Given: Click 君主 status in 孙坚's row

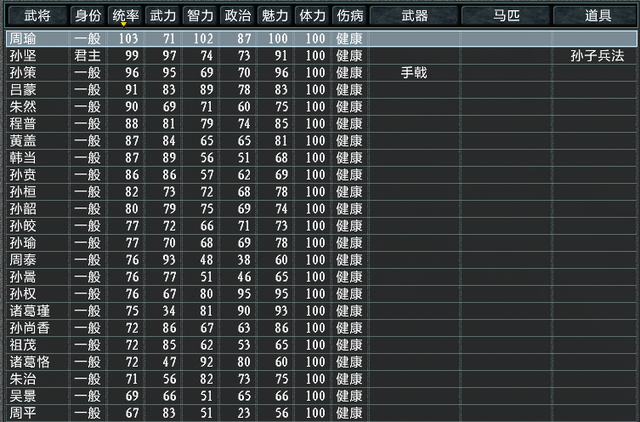Looking at the screenshot, I should coord(87,56).
